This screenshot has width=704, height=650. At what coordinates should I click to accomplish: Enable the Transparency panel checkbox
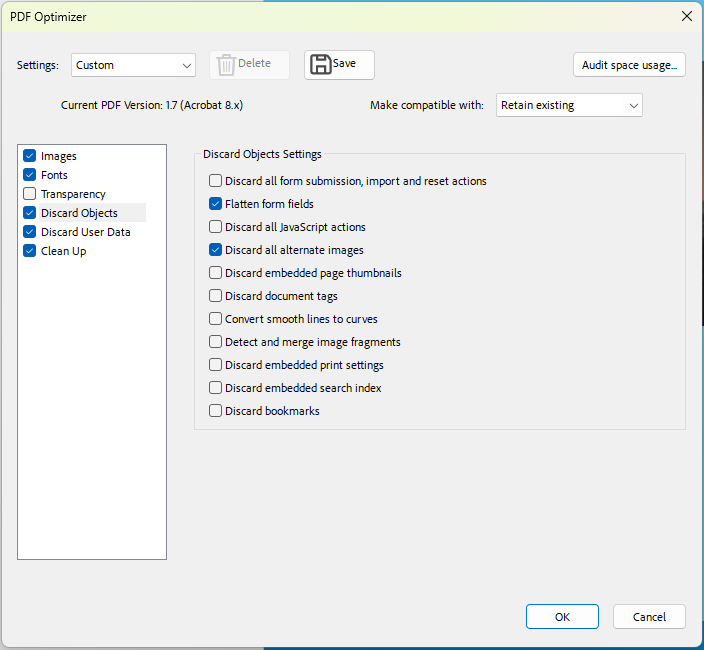point(30,194)
